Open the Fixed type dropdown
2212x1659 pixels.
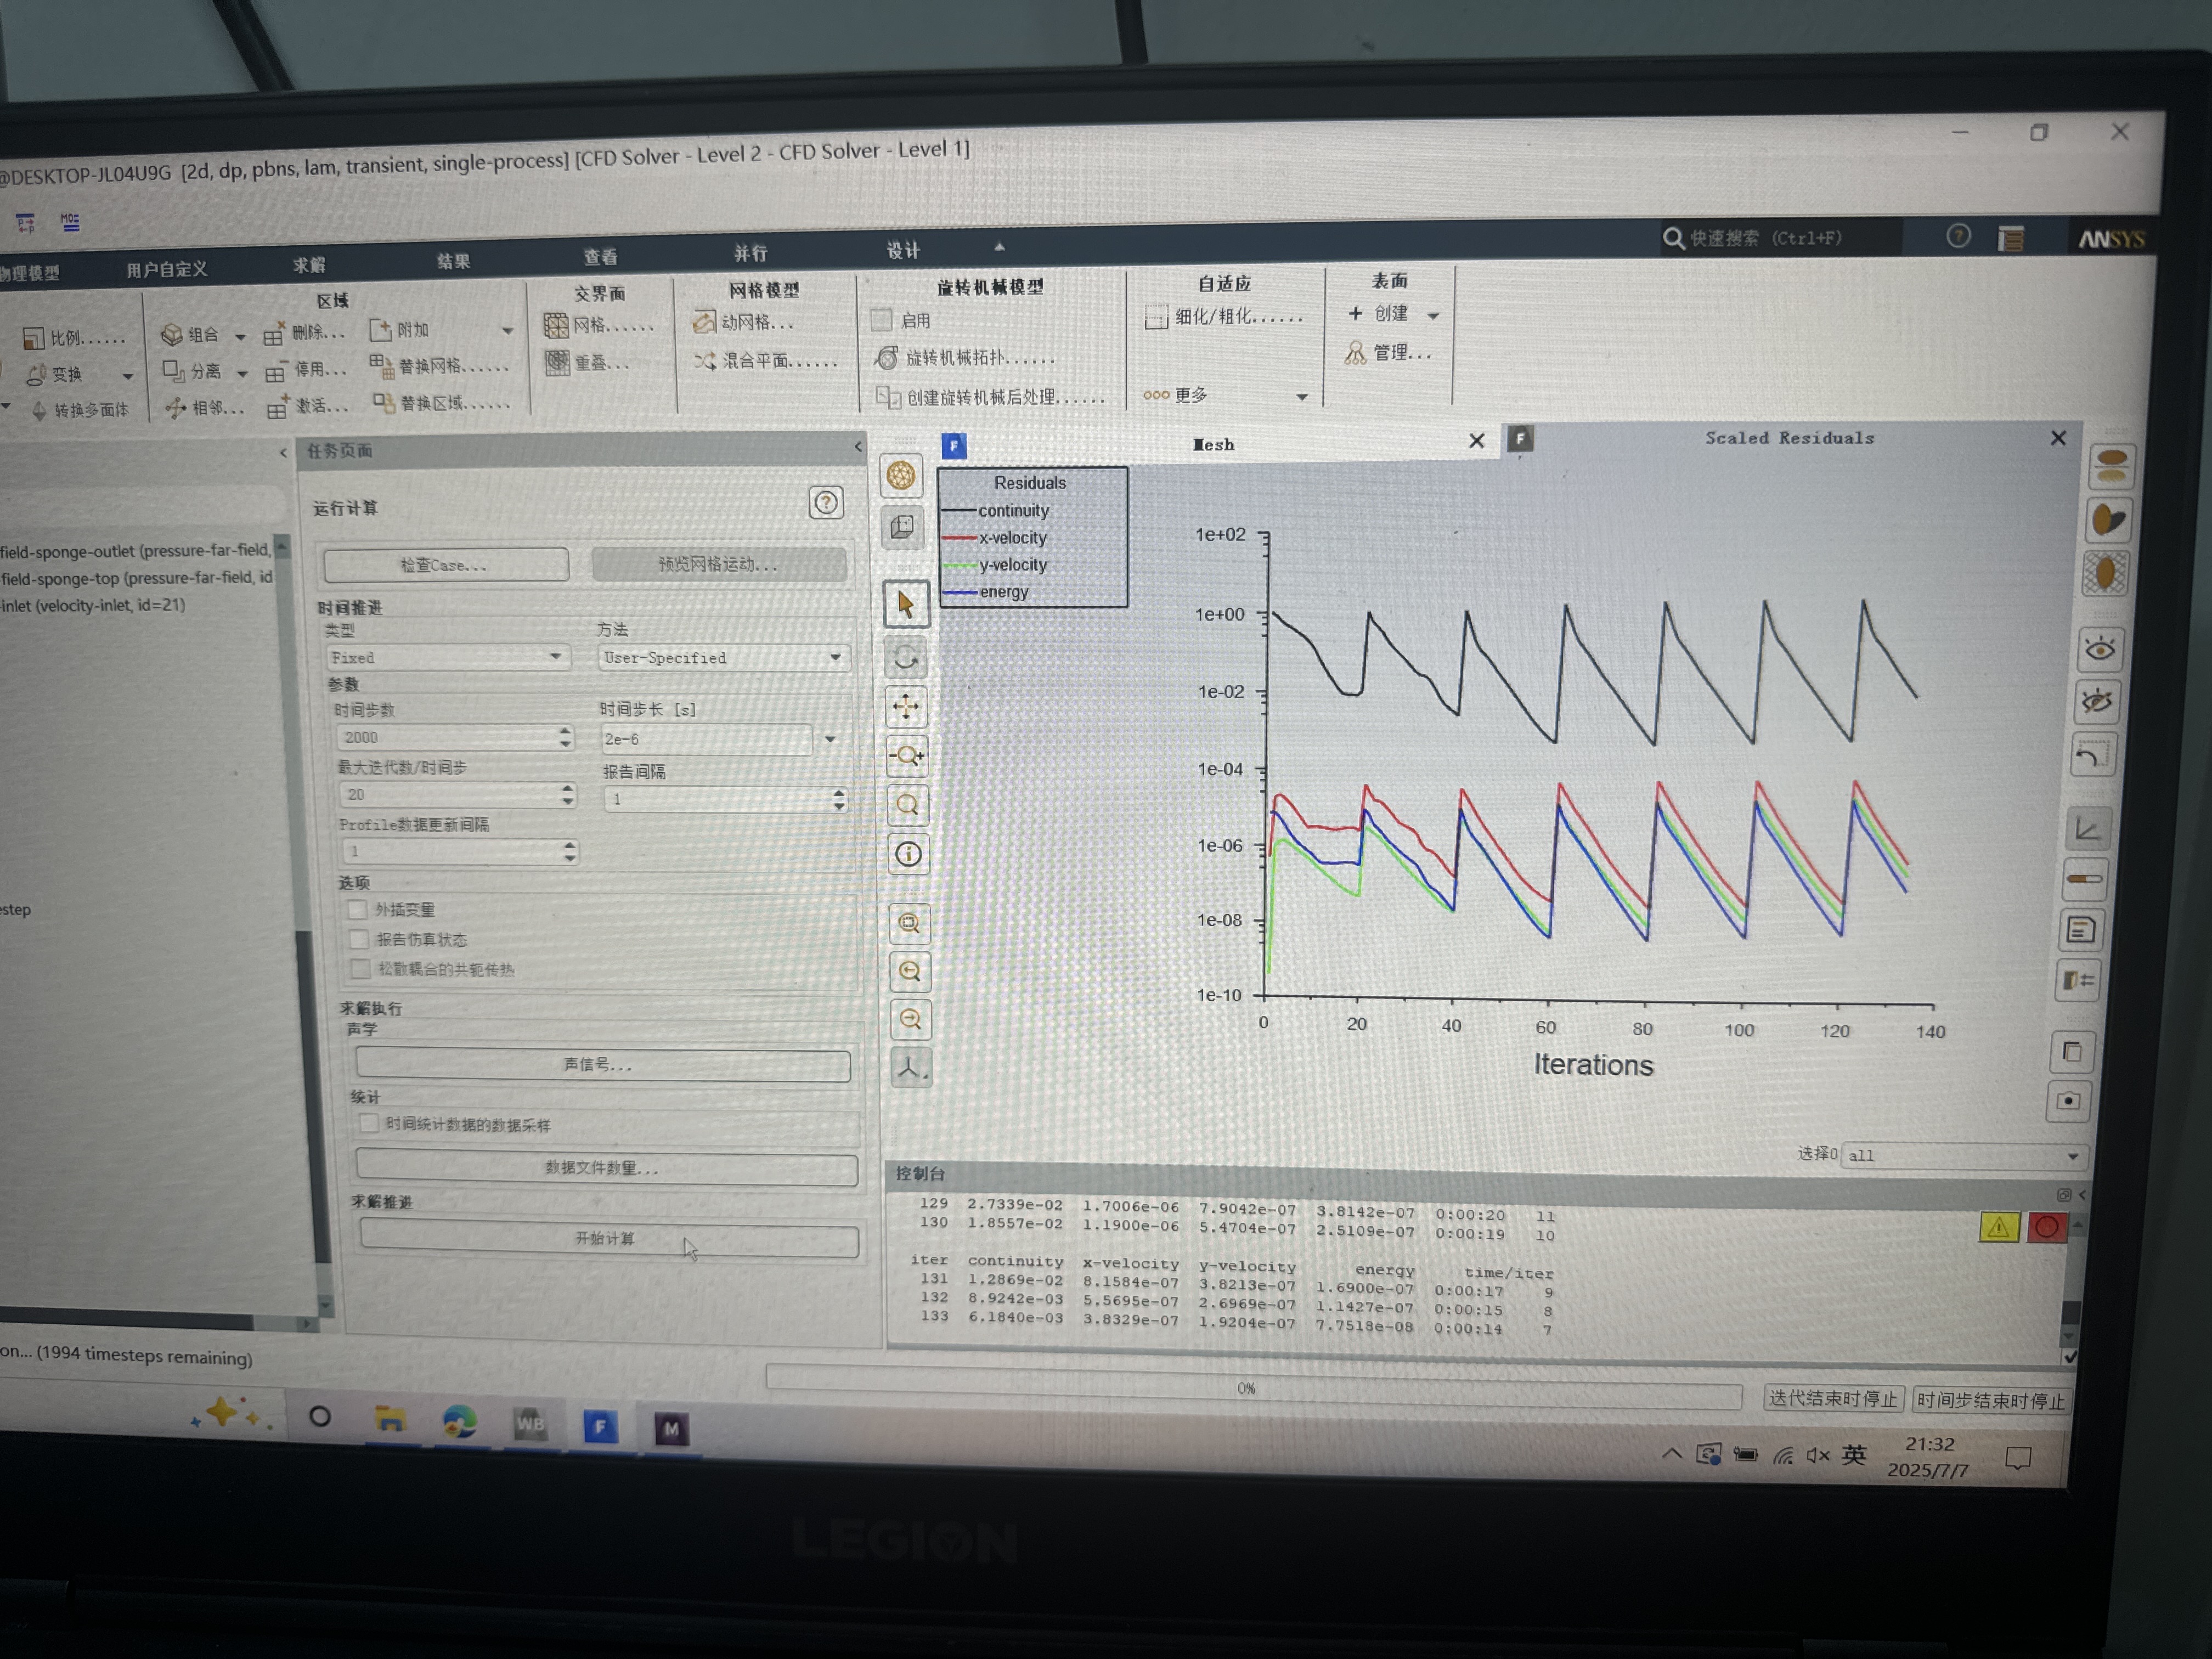pos(448,657)
